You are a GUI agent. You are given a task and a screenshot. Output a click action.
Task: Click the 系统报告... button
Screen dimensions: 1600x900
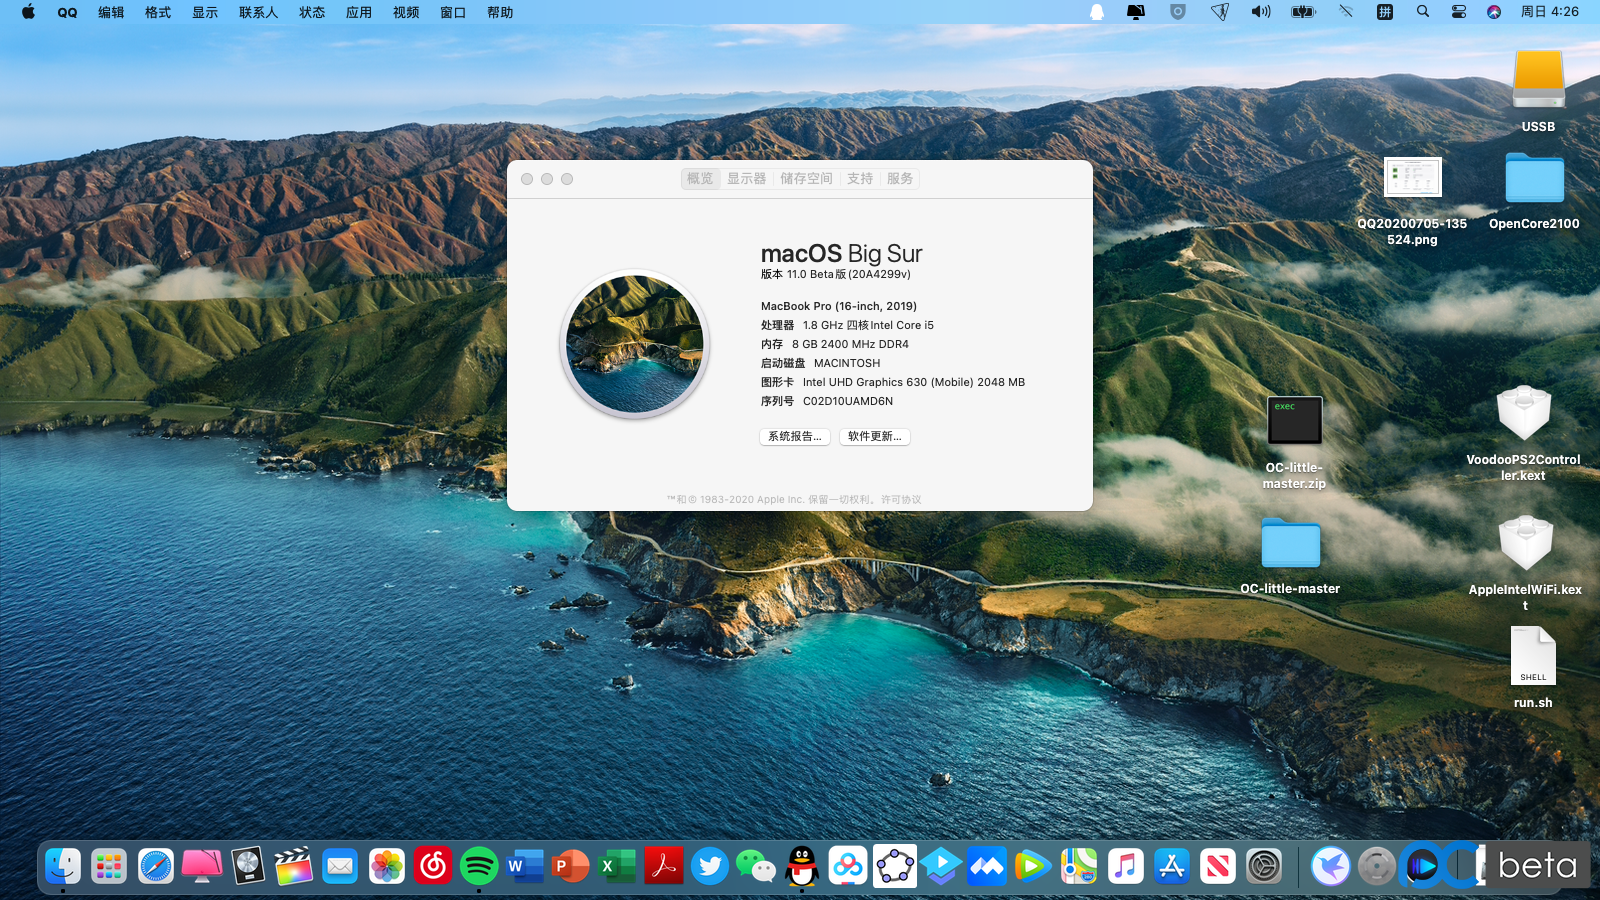pos(795,436)
